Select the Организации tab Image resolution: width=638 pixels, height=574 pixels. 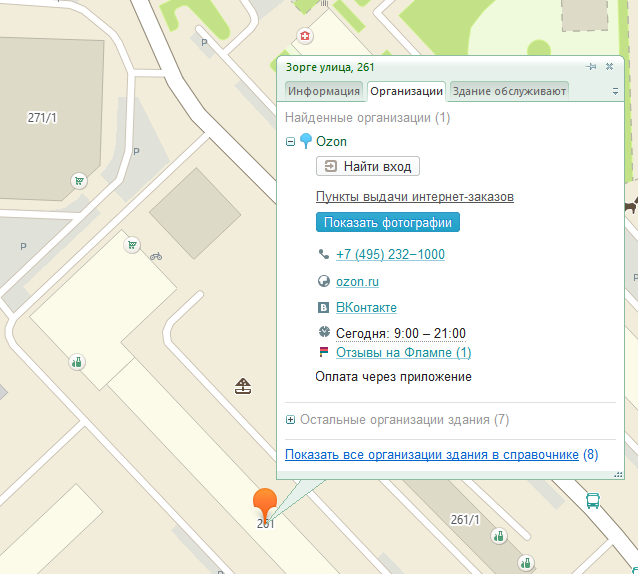[x=406, y=91]
